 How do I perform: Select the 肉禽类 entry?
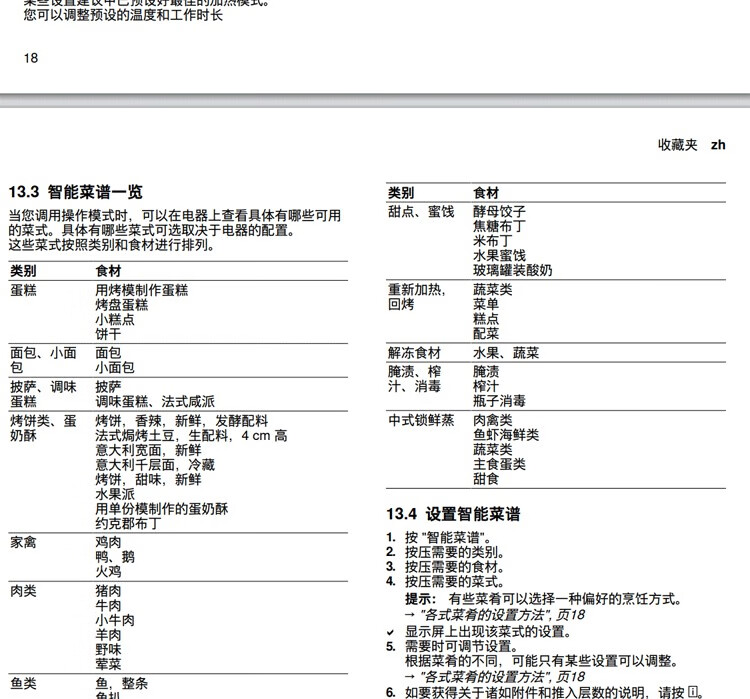pyautogui.click(x=493, y=420)
